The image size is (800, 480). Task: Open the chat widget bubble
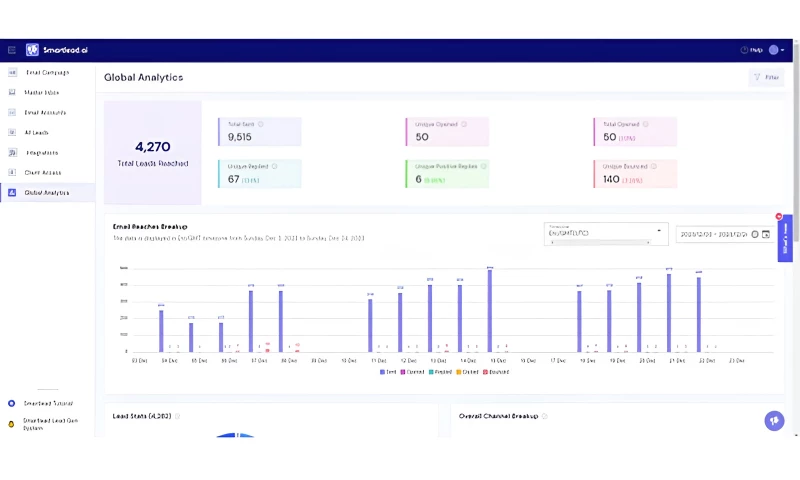[774, 421]
